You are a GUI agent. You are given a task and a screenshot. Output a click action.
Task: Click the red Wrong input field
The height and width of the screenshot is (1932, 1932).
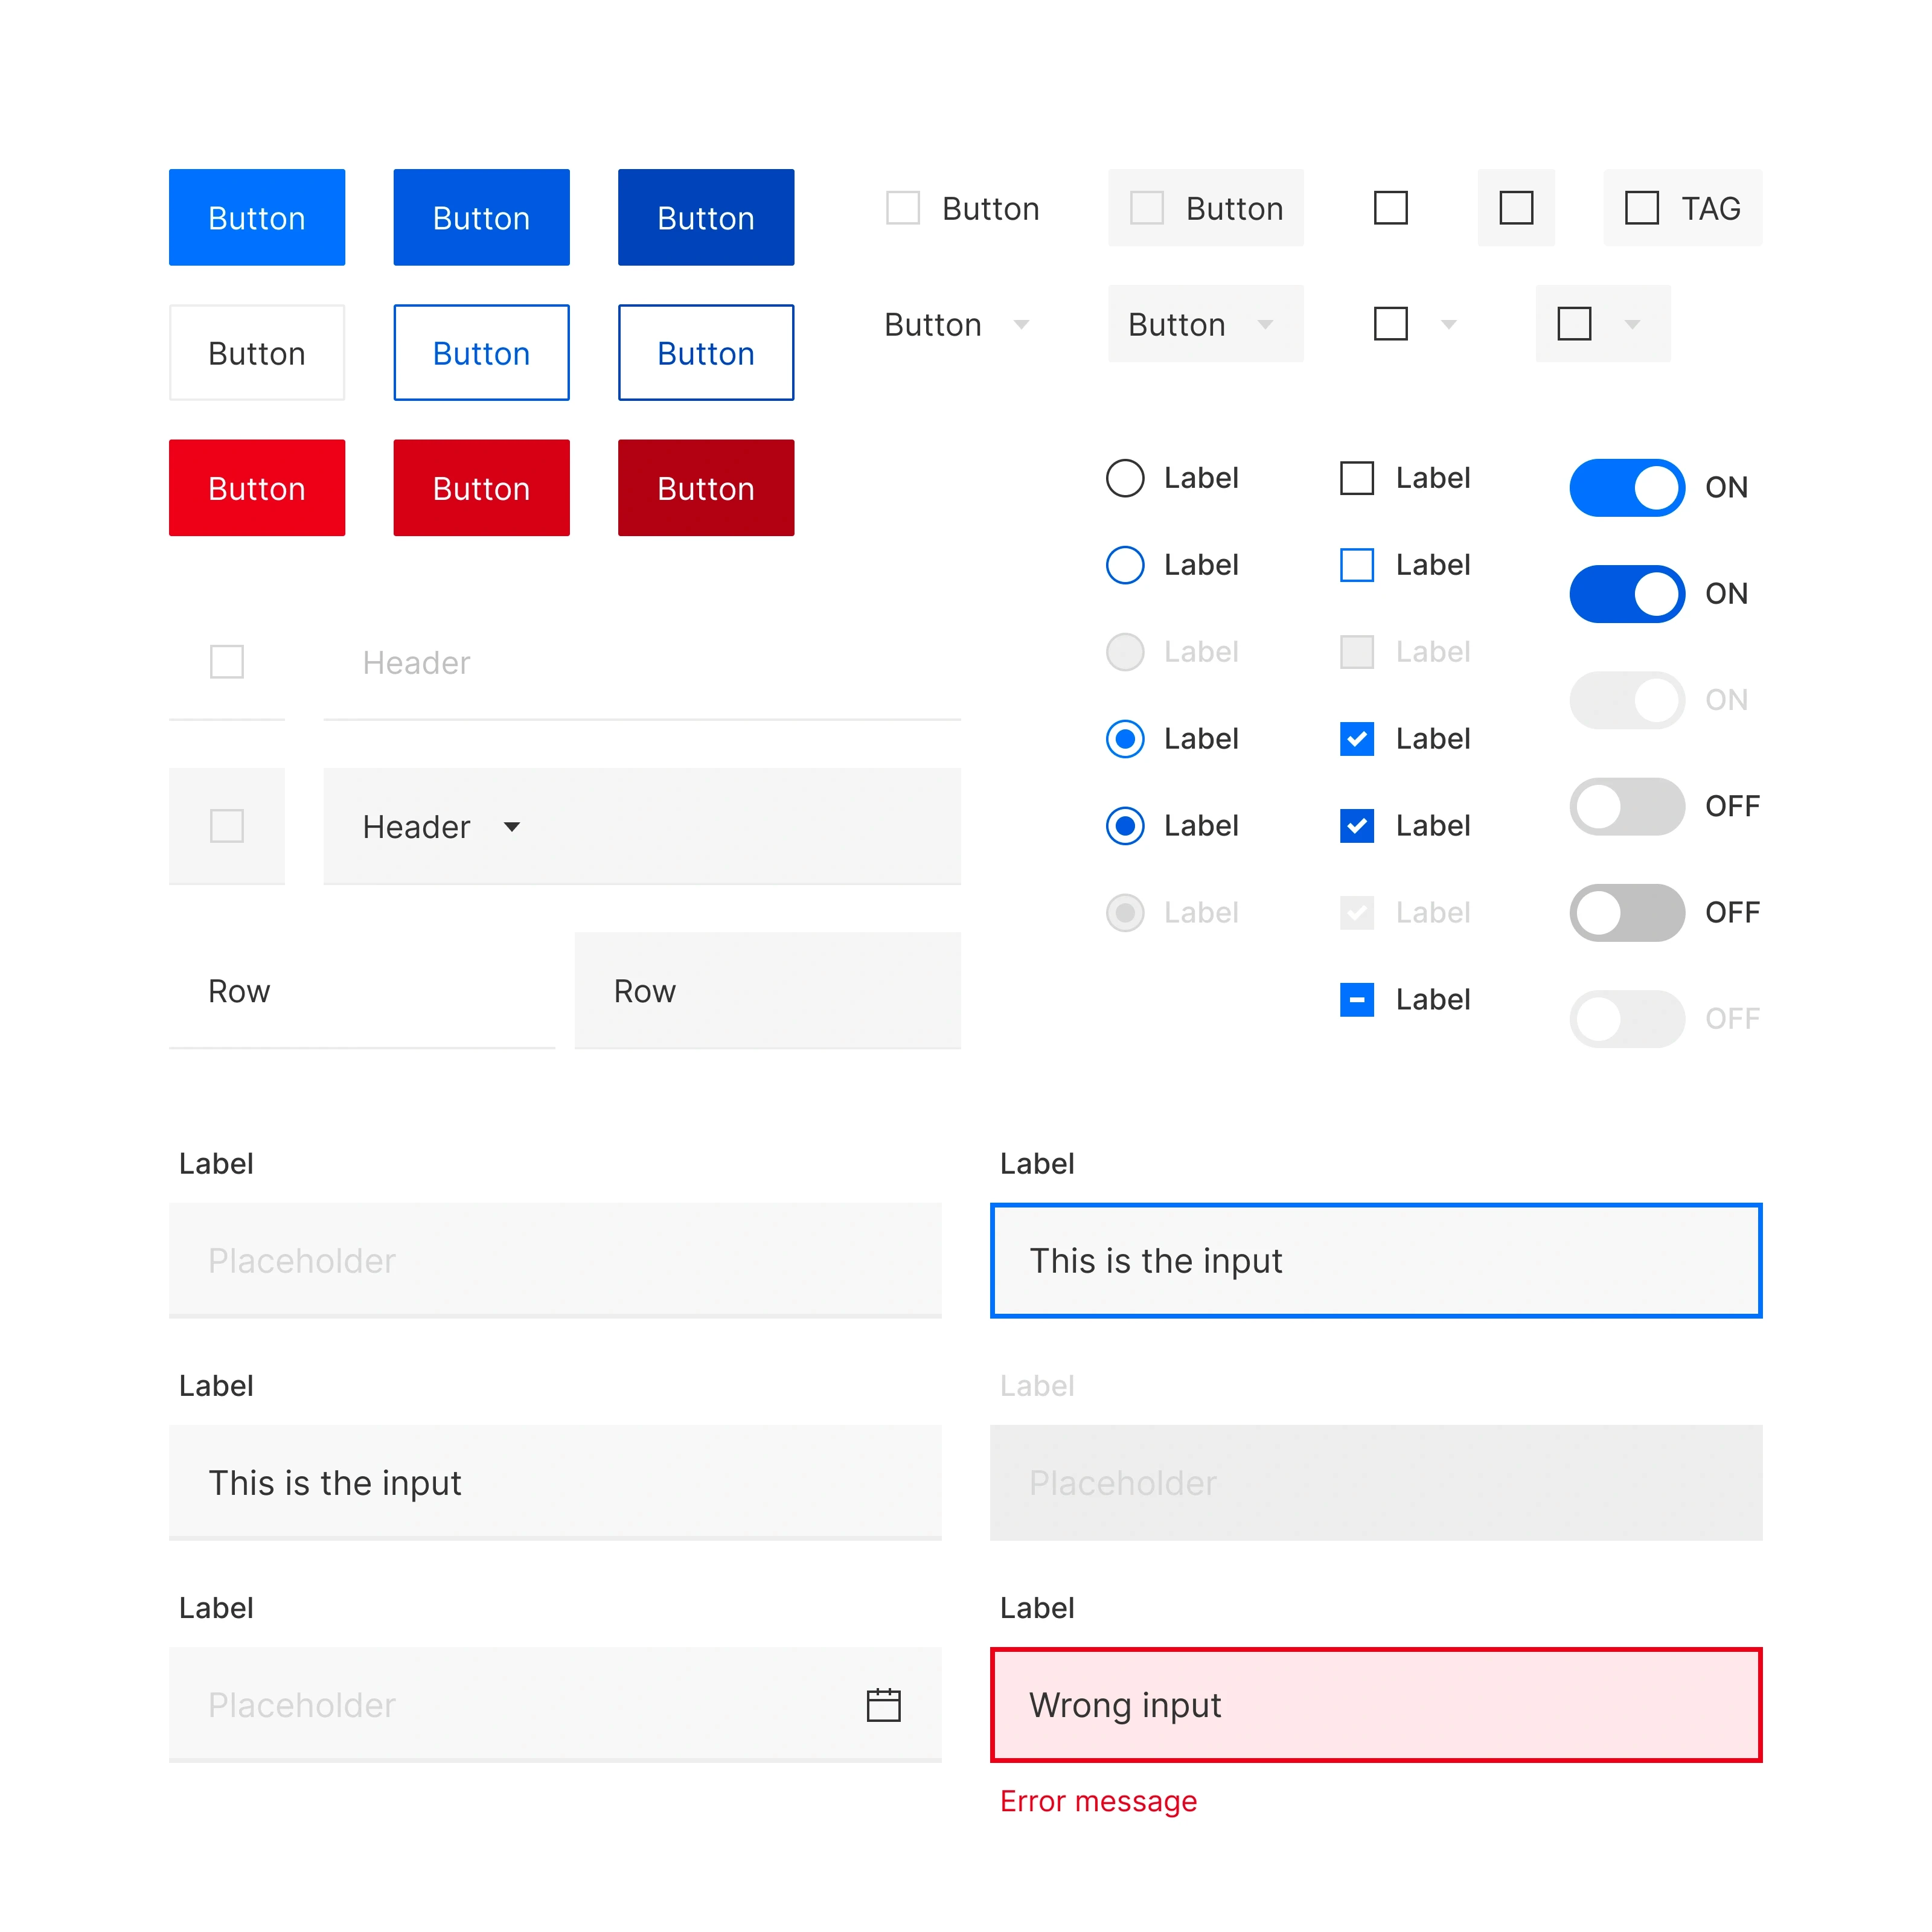1375,1705
